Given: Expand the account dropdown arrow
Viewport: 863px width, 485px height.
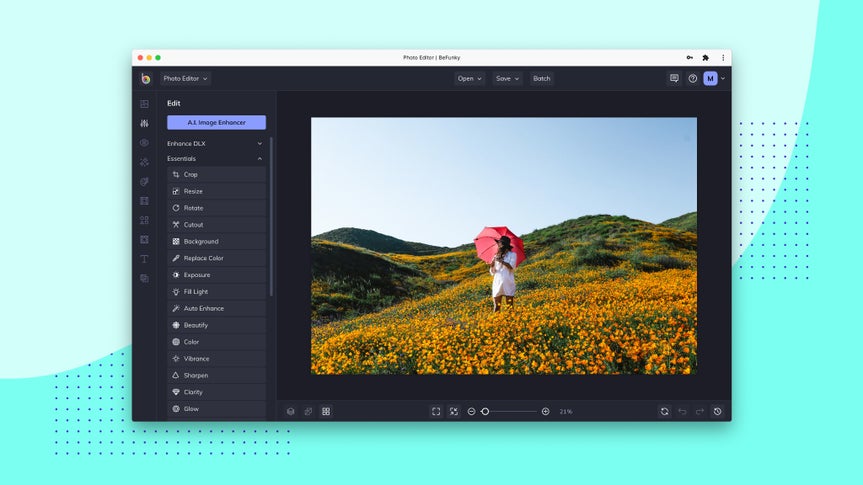Looking at the screenshot, I should (x=723, y=79).
